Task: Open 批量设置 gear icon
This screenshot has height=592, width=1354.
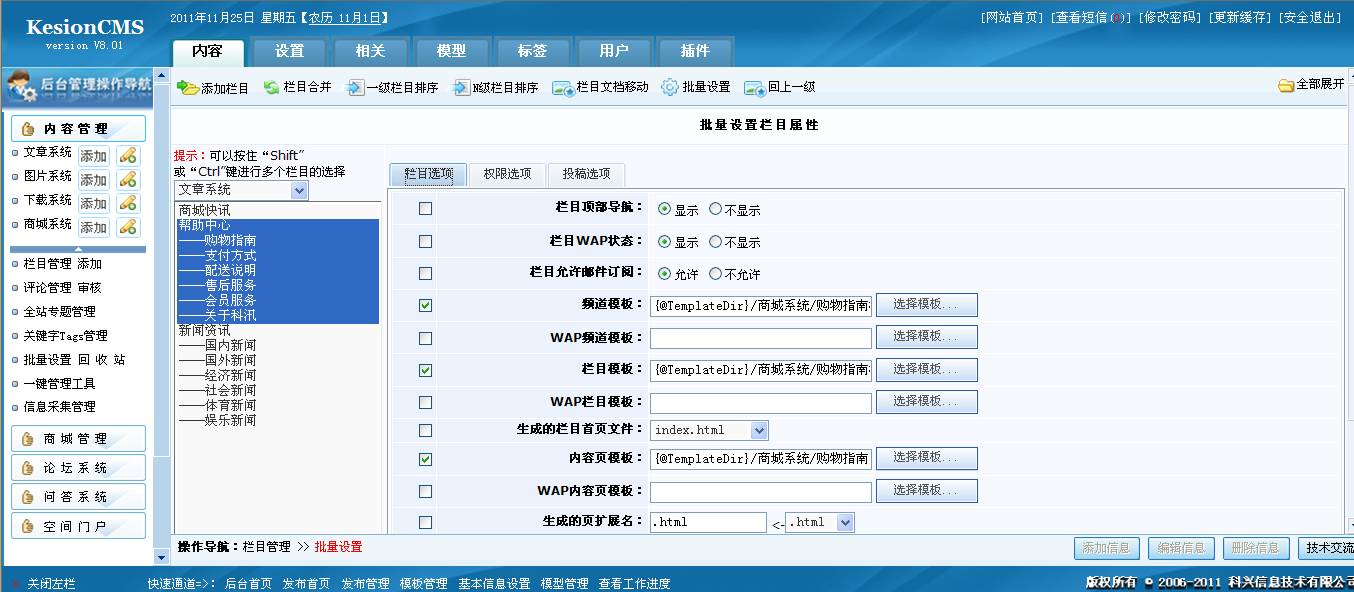Action: (670, 88)
